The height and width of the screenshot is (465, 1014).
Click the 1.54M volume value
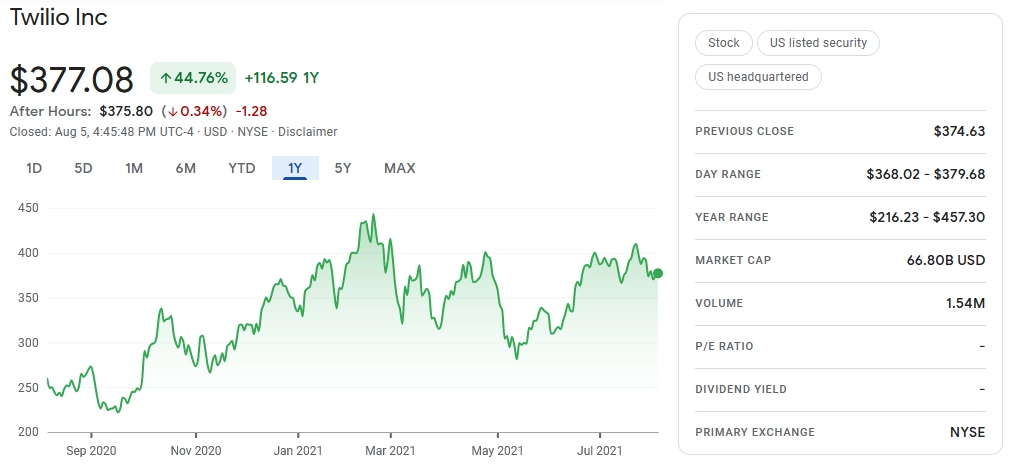tap(965, 303)
